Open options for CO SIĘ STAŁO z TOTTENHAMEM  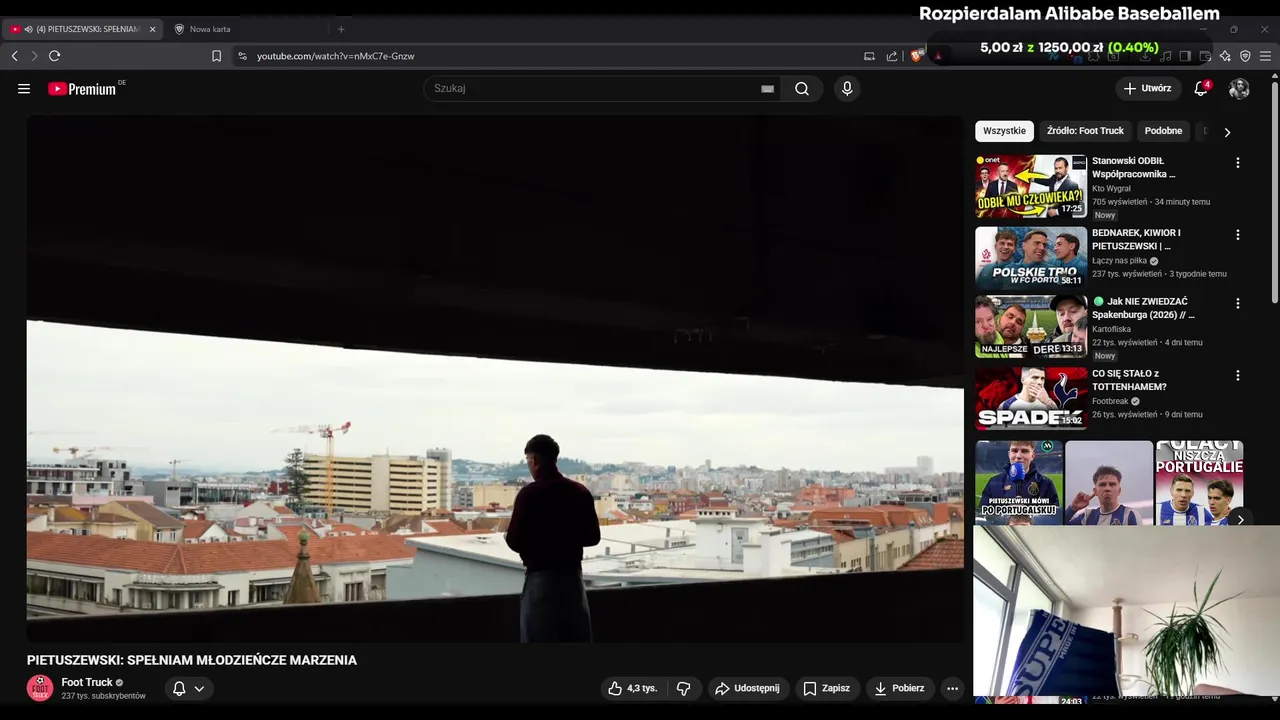[1237, 376]
